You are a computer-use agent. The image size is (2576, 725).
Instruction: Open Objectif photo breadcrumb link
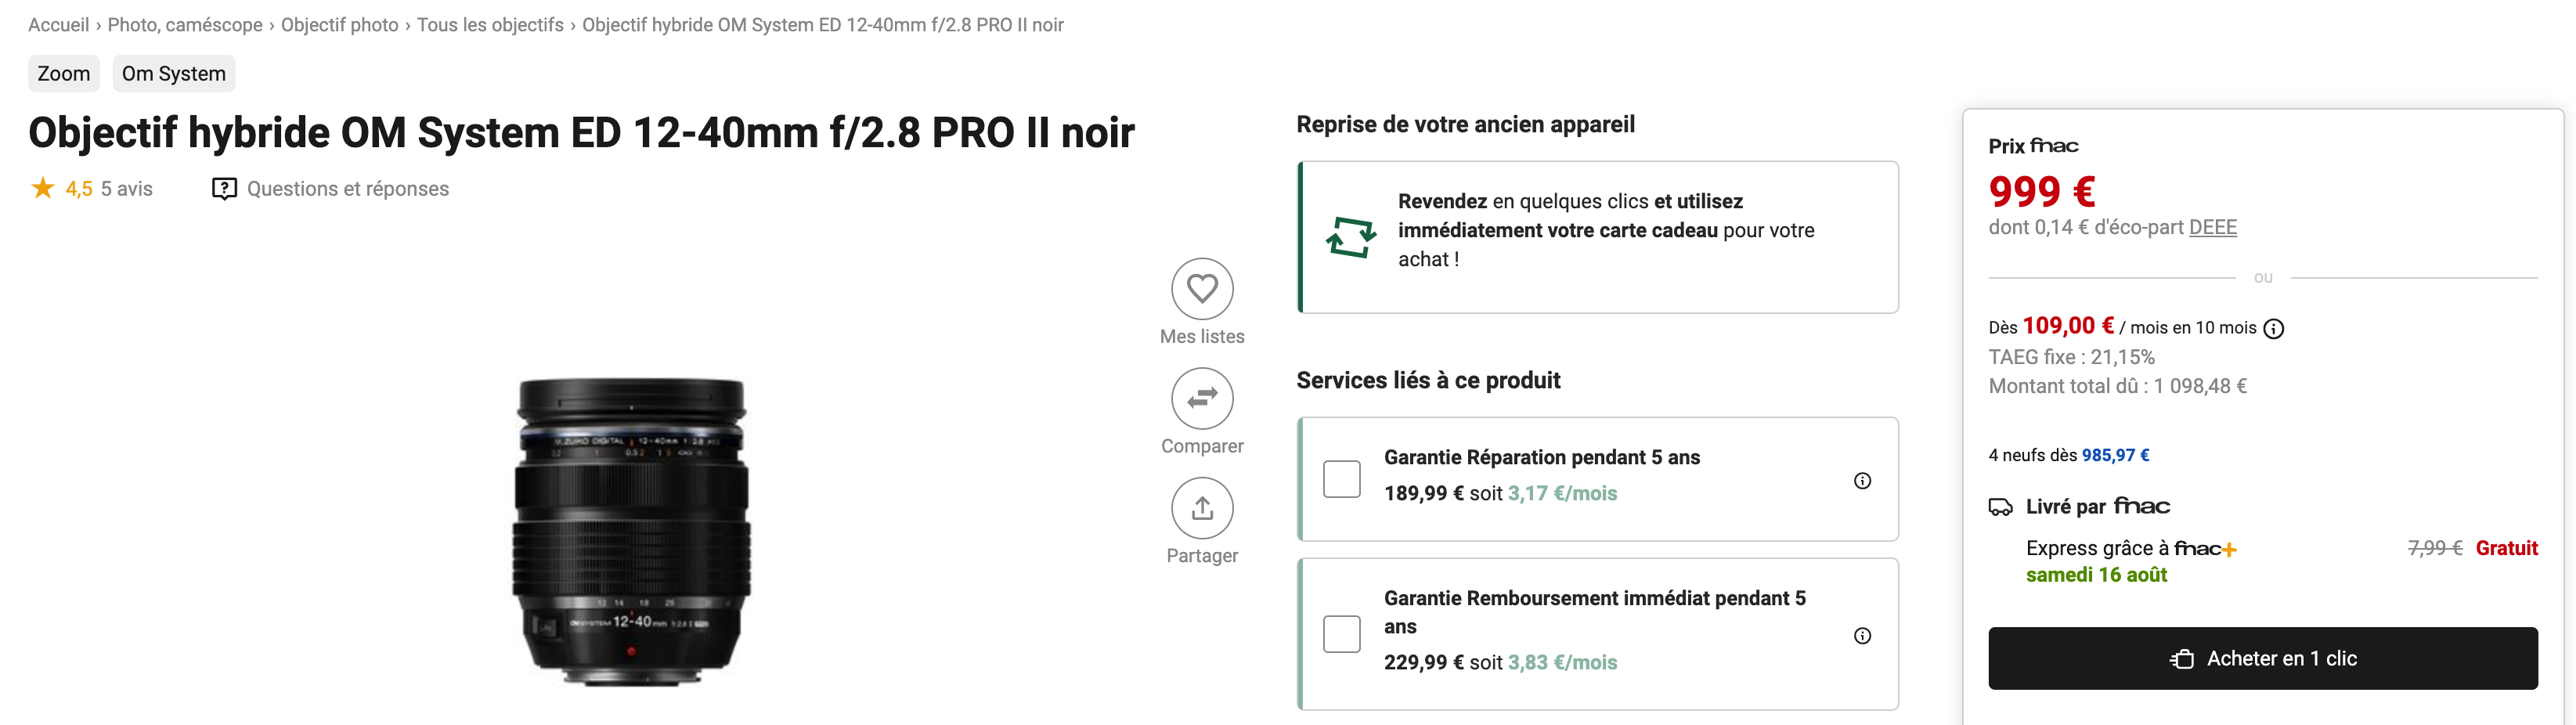[339, 25]
